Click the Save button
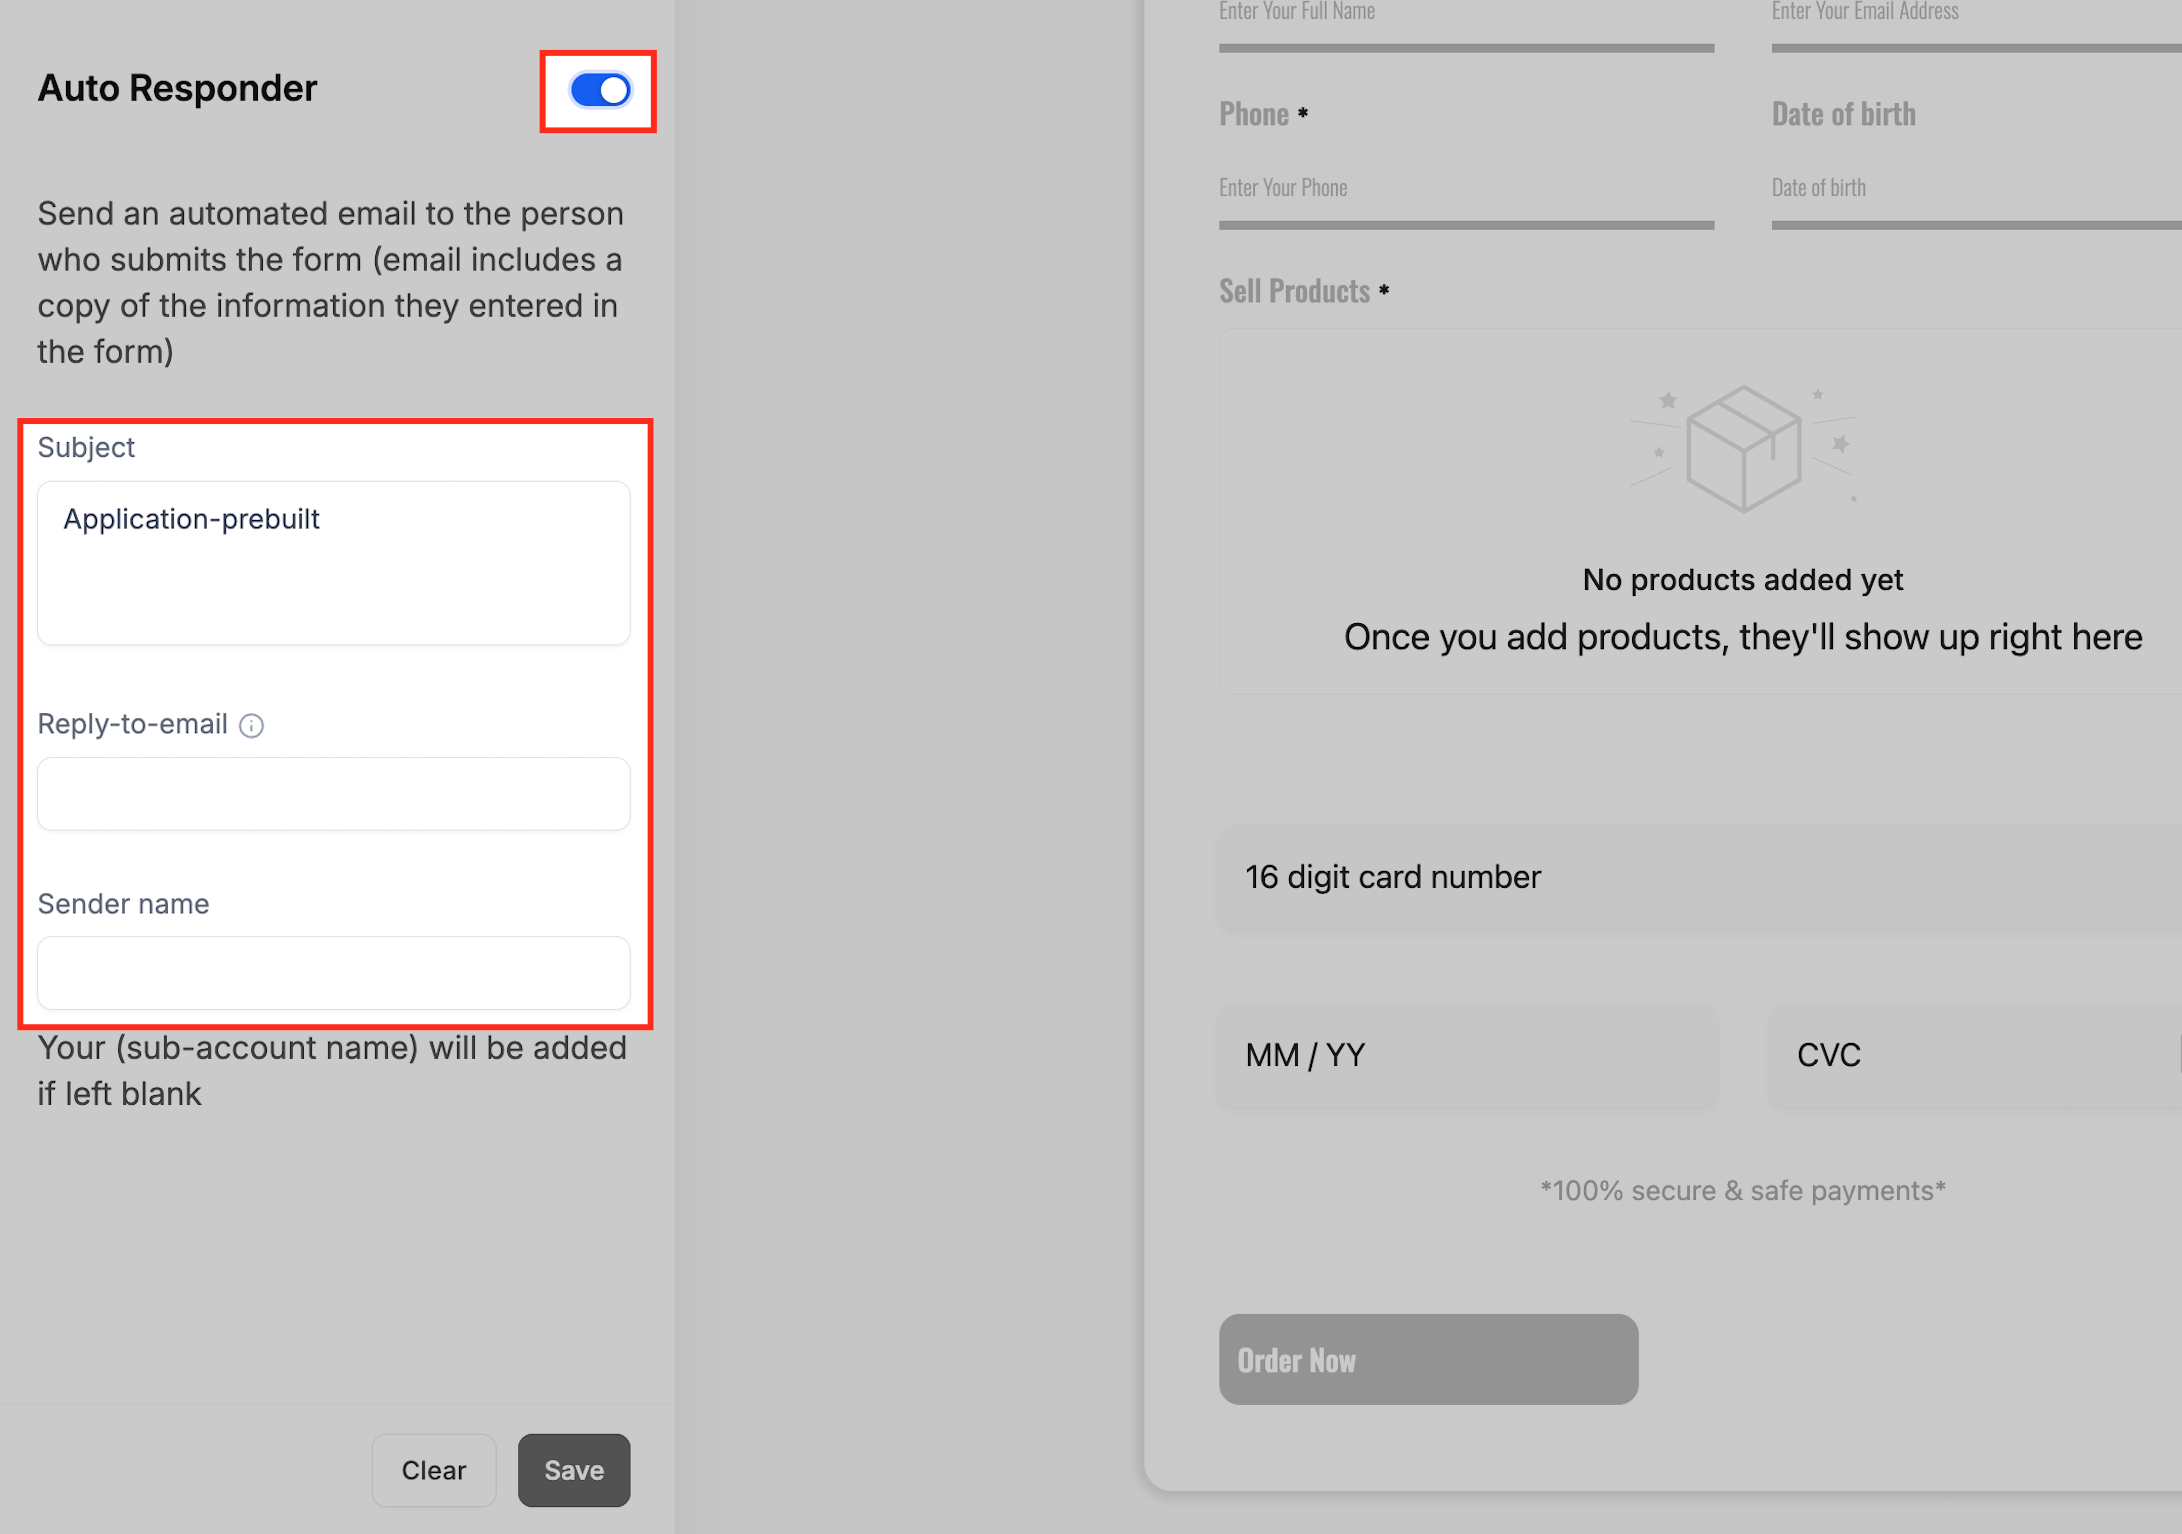The image size is (2182, 1534). click(574, 1470)
